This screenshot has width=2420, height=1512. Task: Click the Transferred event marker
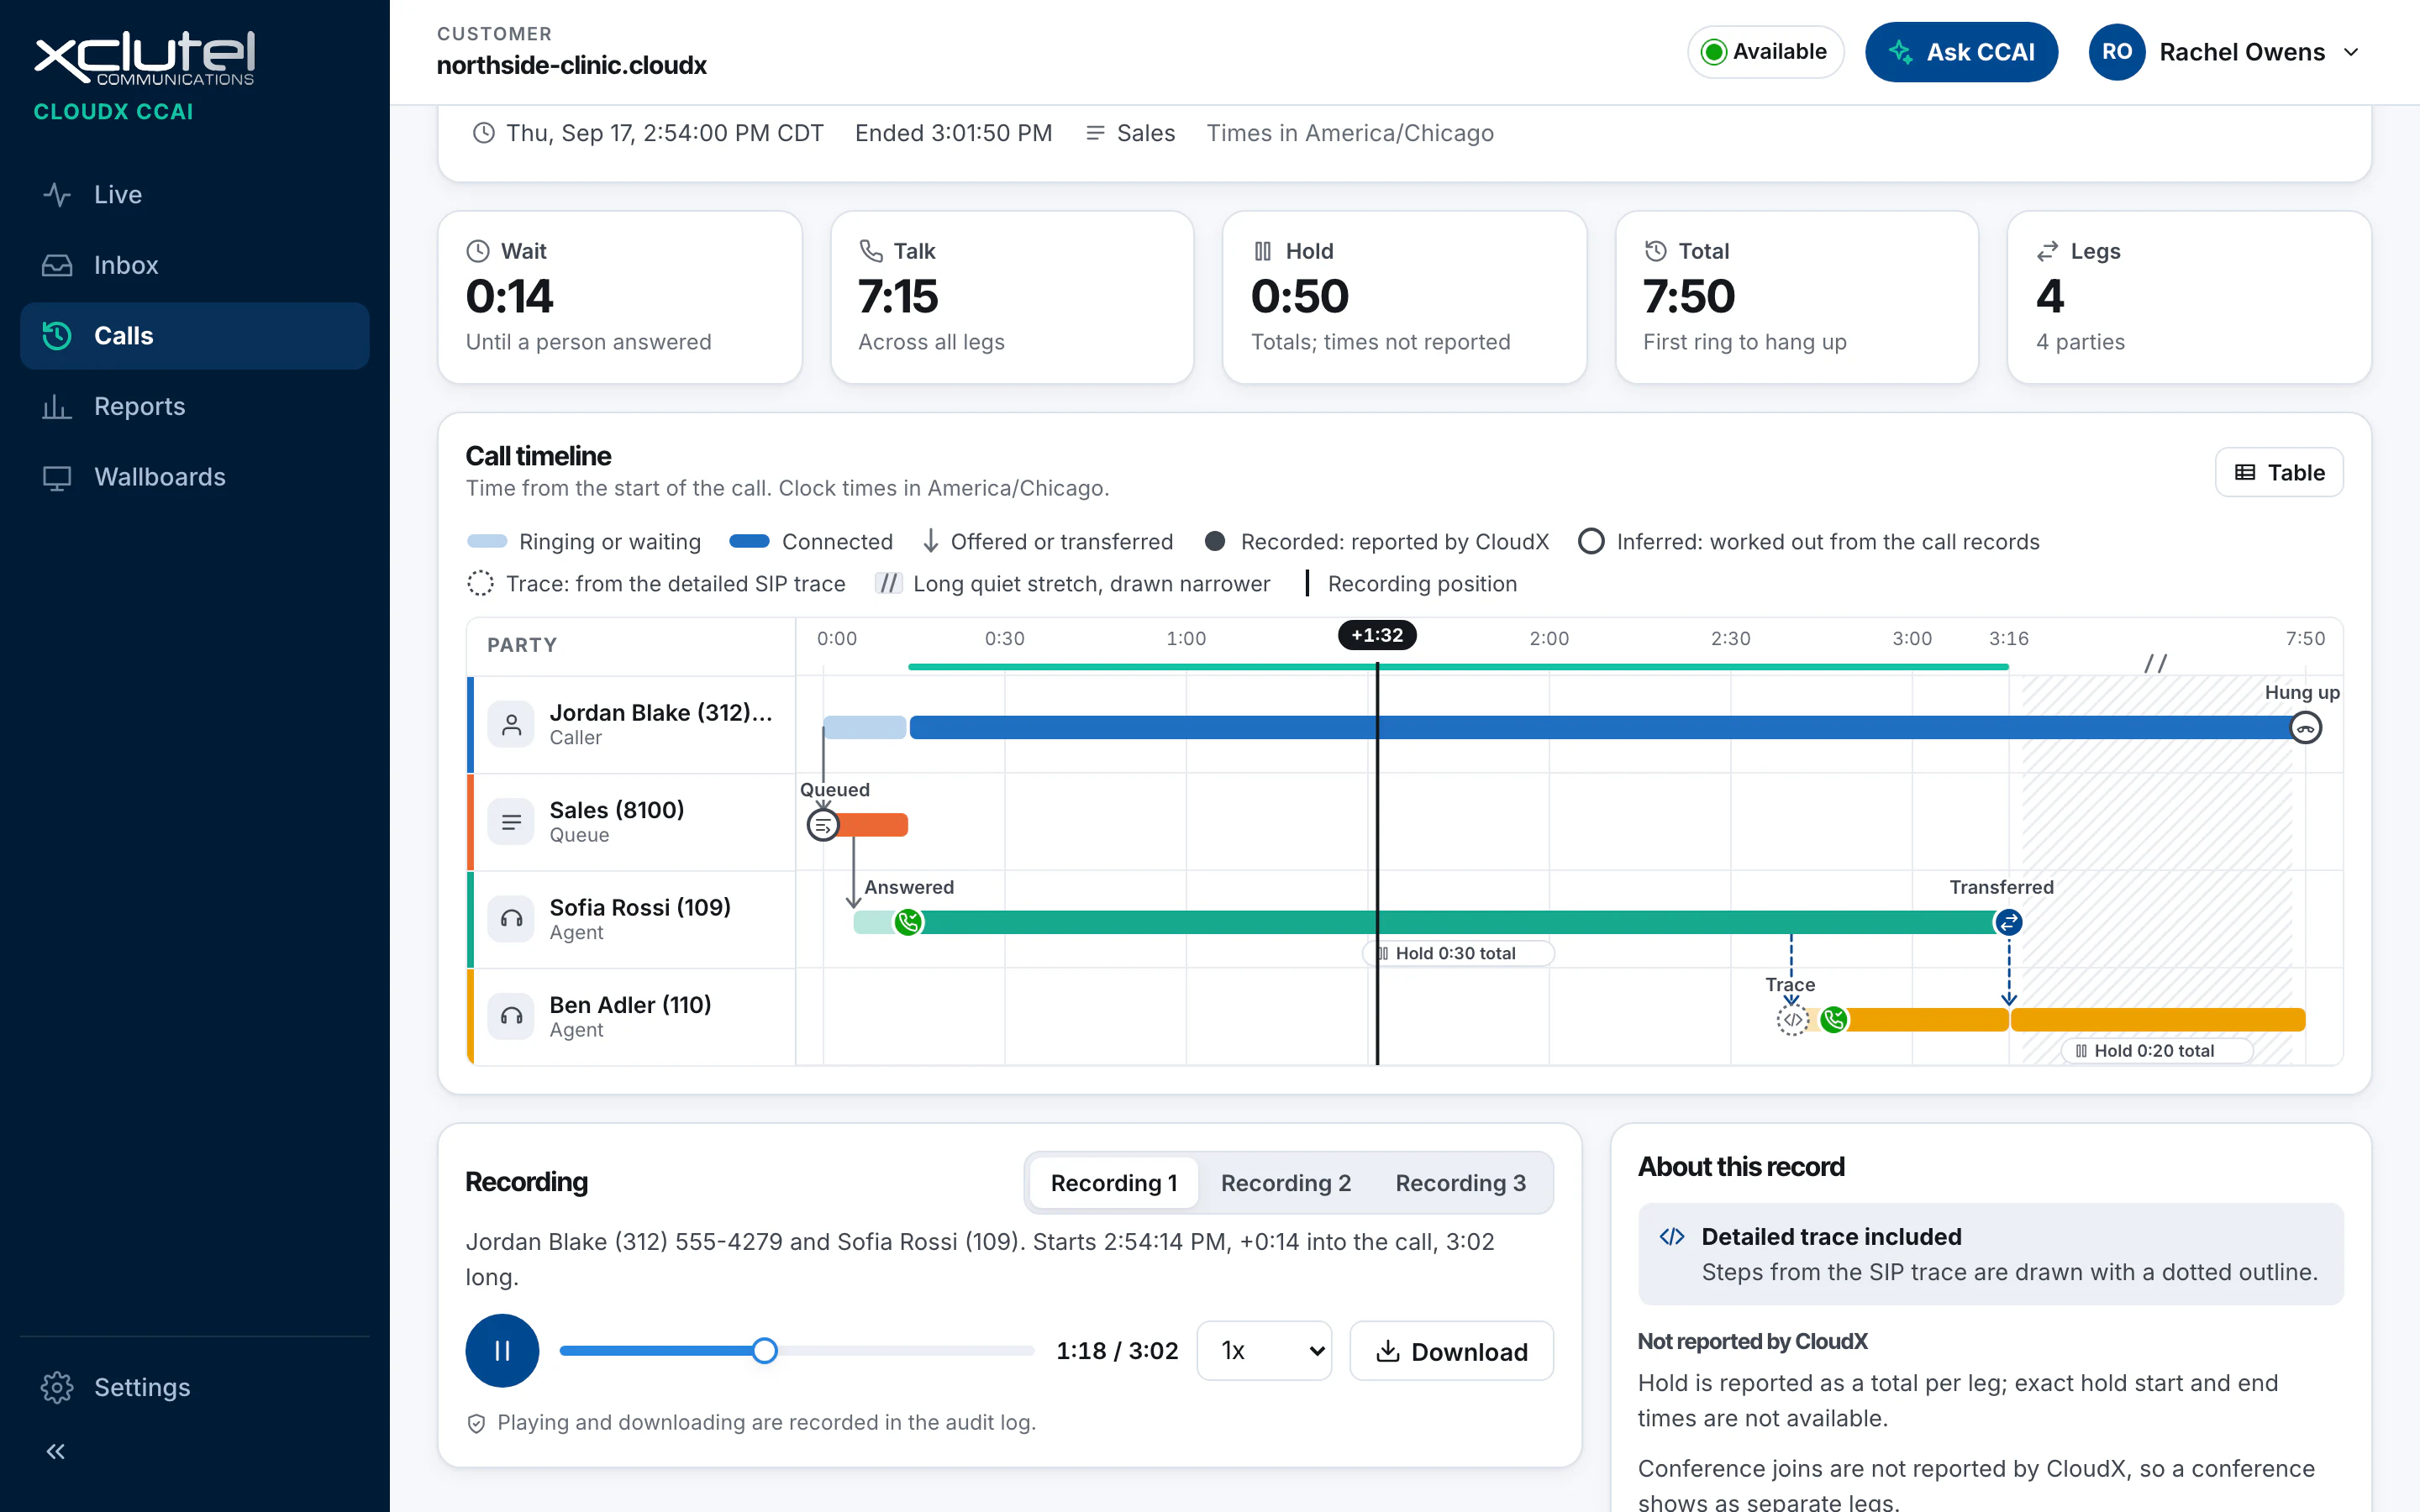tap(2008, 922)
